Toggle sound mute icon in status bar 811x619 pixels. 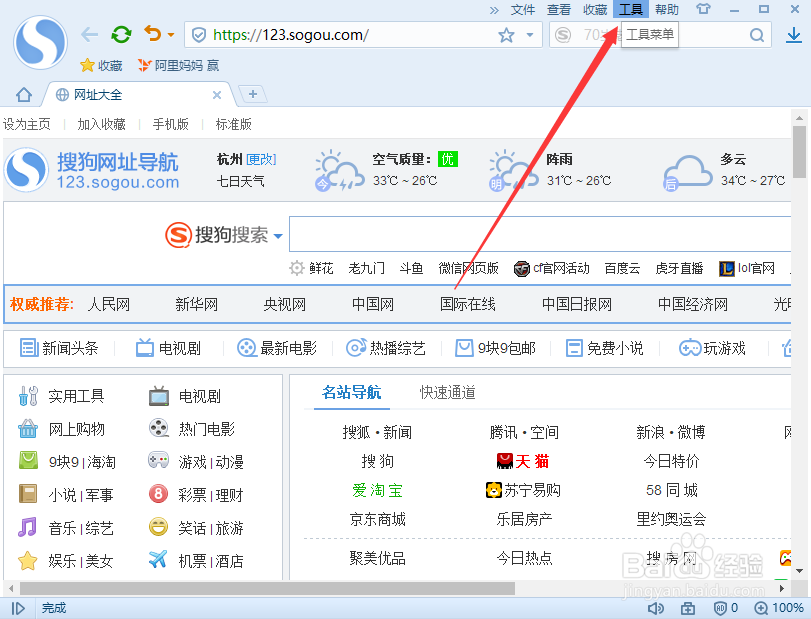656,608
